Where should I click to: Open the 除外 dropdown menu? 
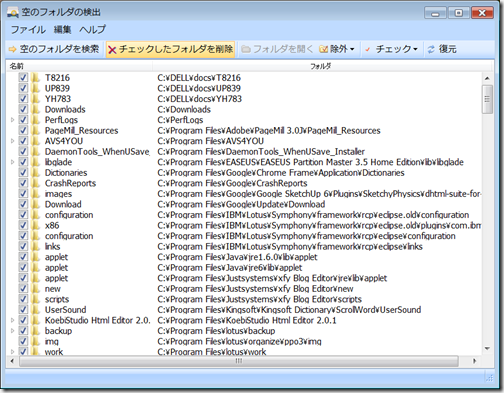(337, 49)
